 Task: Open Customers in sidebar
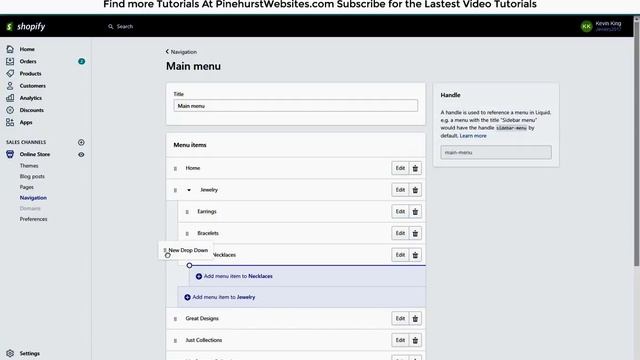click(33, 86)
